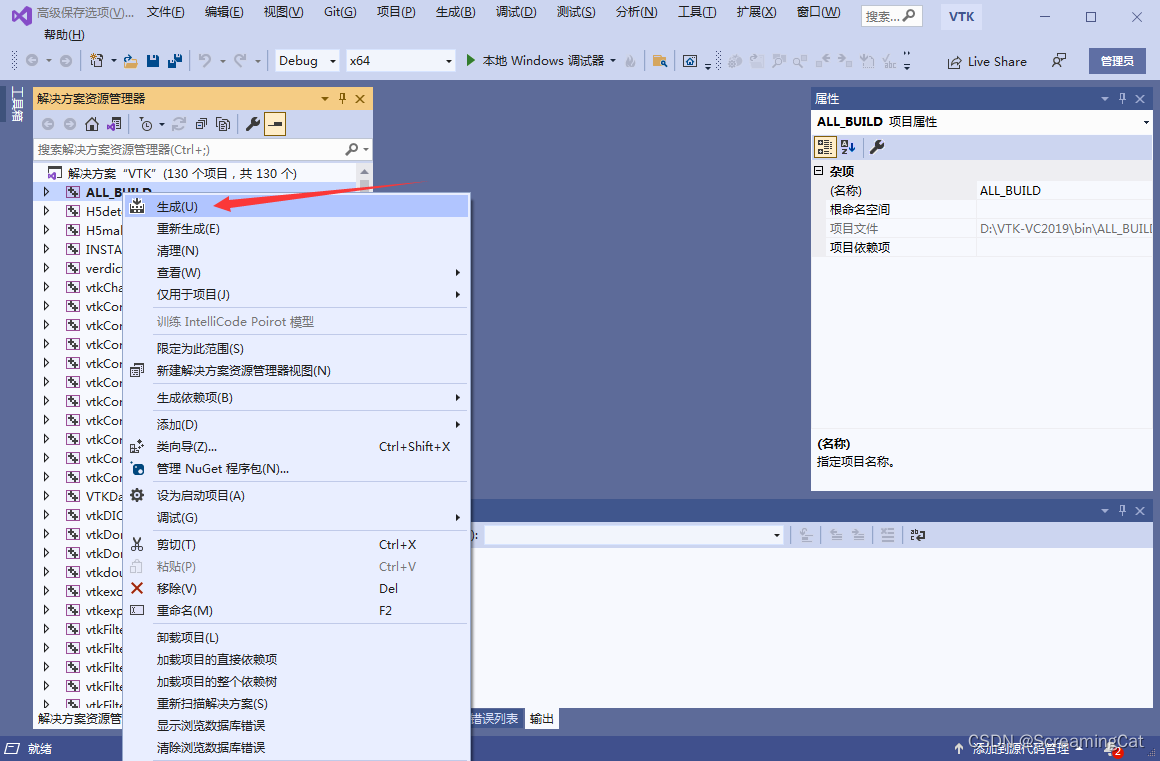Click the Live Share icon

tap(987, 61)
